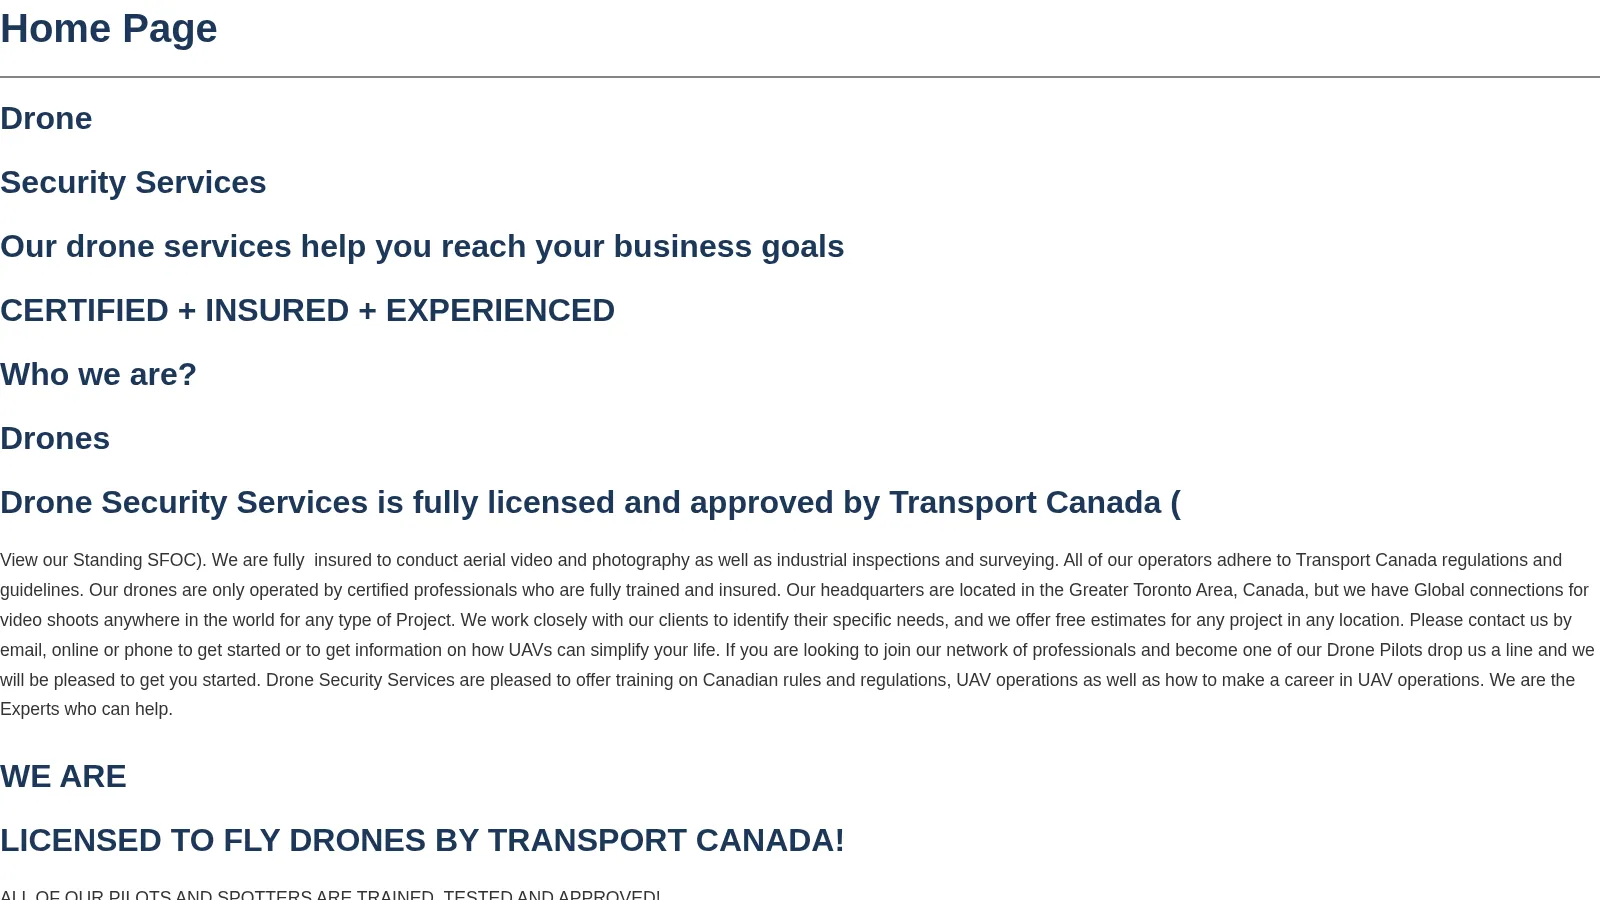Click the "Drones" heading
The image size is (1600, 900).
pos(55,438)
